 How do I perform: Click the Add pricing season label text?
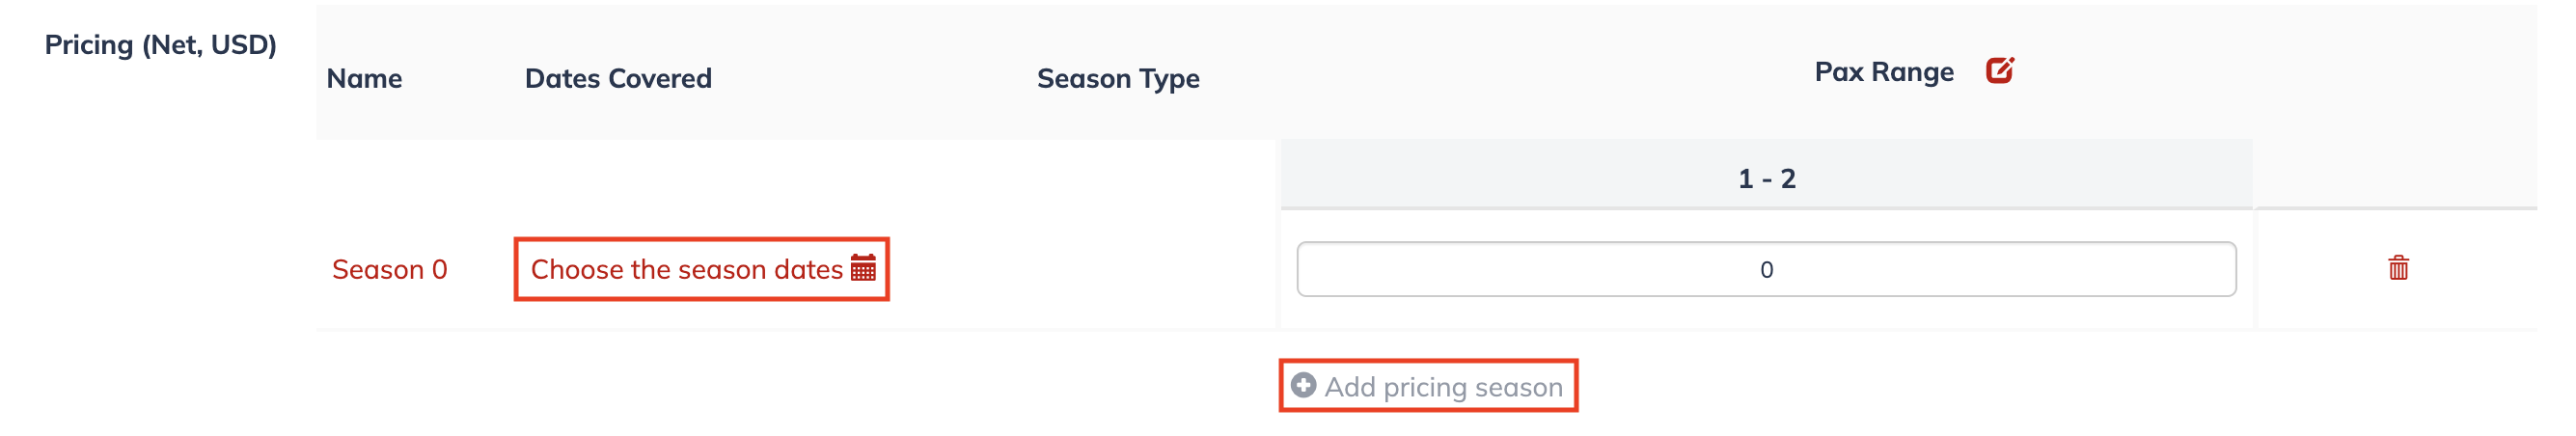coord(1443,387)
